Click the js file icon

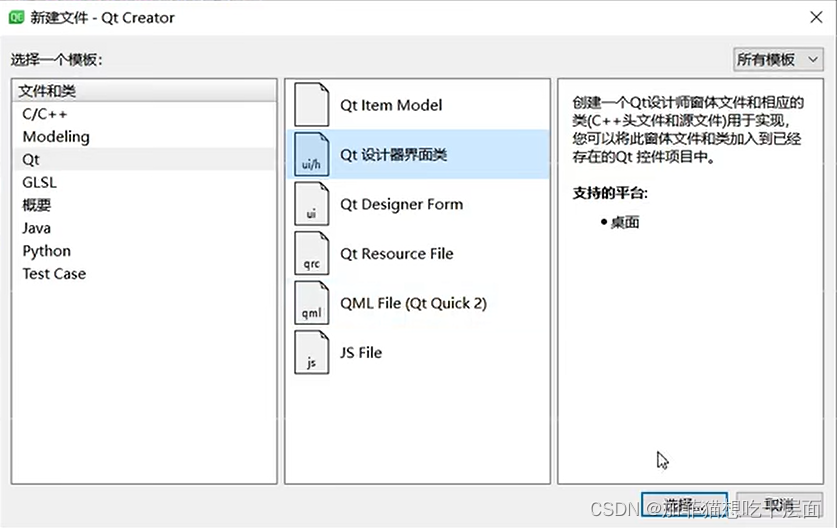(312, 352)
